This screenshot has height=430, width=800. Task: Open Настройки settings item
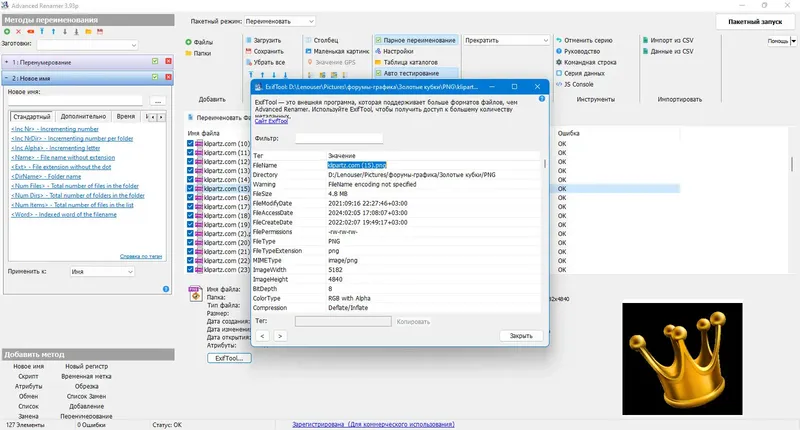394,52
